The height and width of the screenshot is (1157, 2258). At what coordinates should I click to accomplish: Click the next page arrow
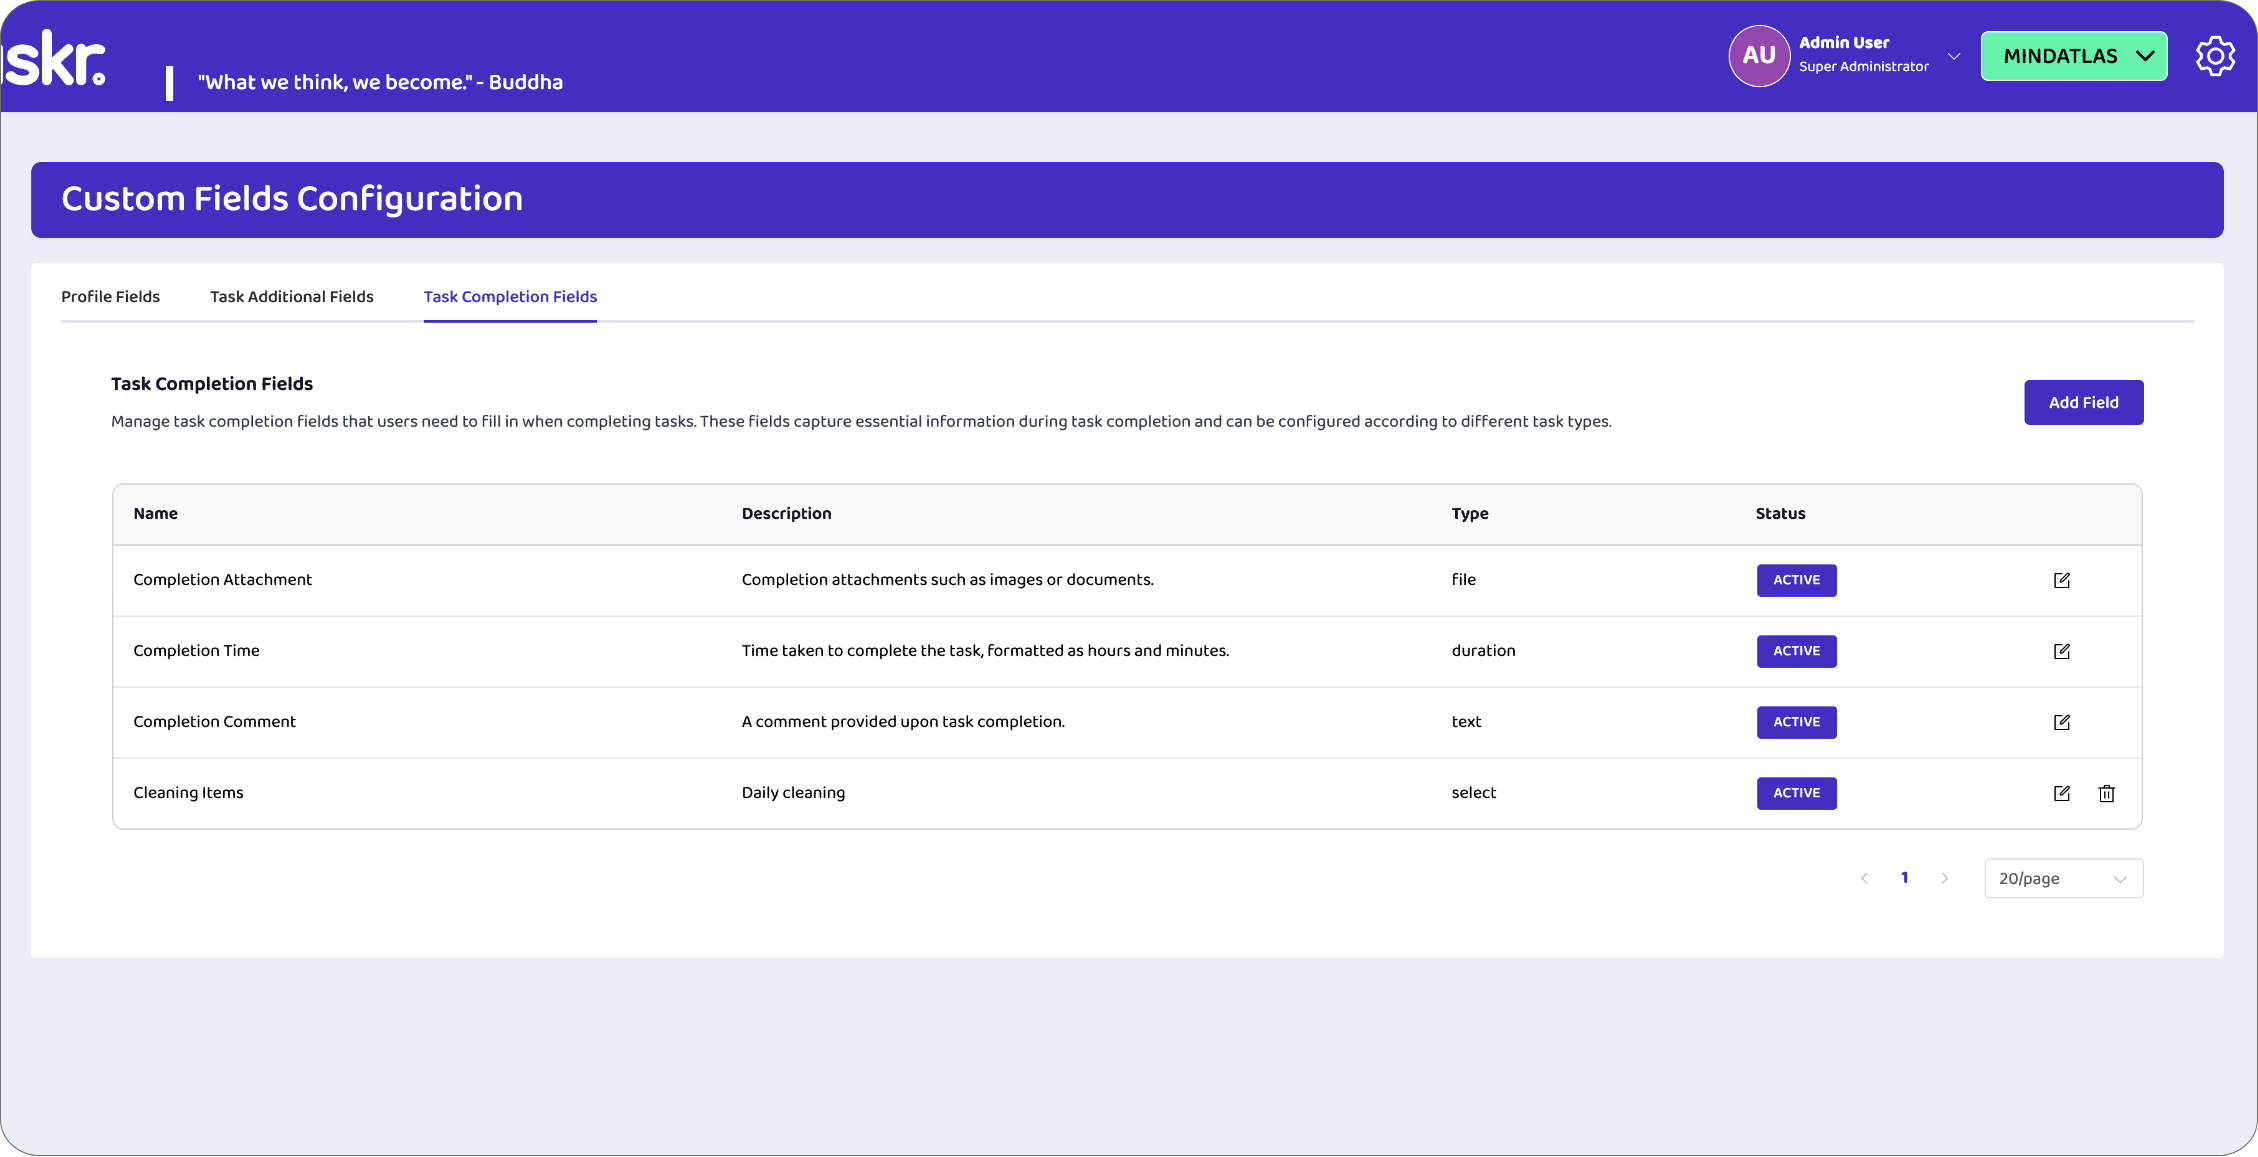(x=1945, y=877)
